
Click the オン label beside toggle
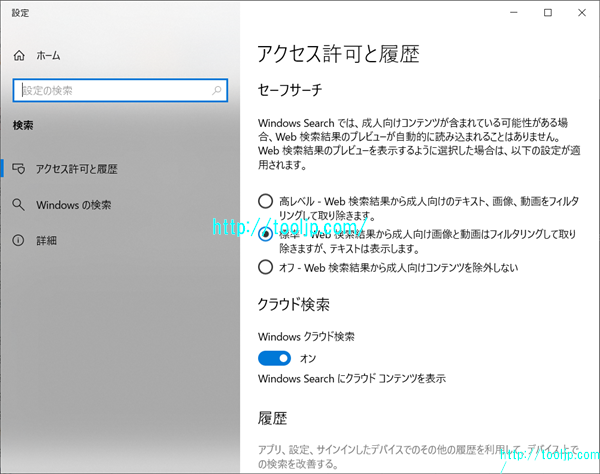click(308, 358)
